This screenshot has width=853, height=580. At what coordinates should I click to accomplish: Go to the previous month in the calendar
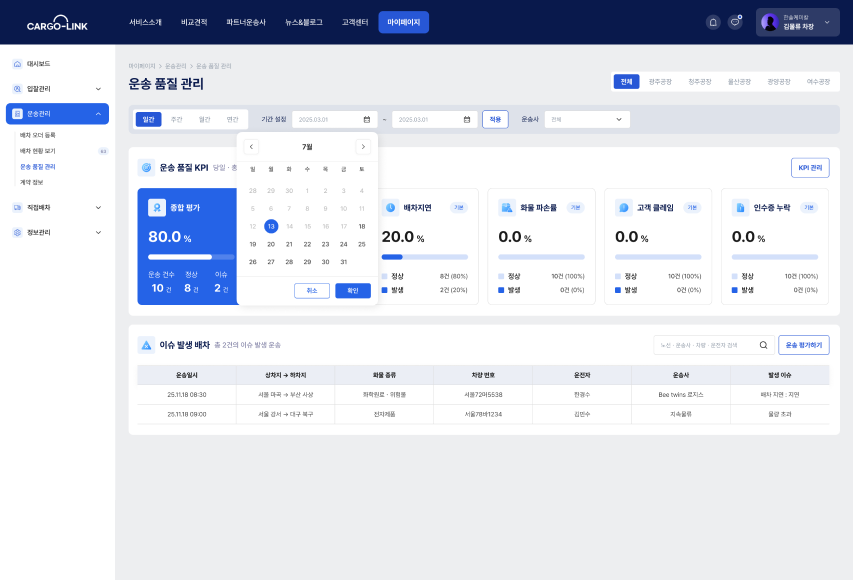[x=251, y=147]
